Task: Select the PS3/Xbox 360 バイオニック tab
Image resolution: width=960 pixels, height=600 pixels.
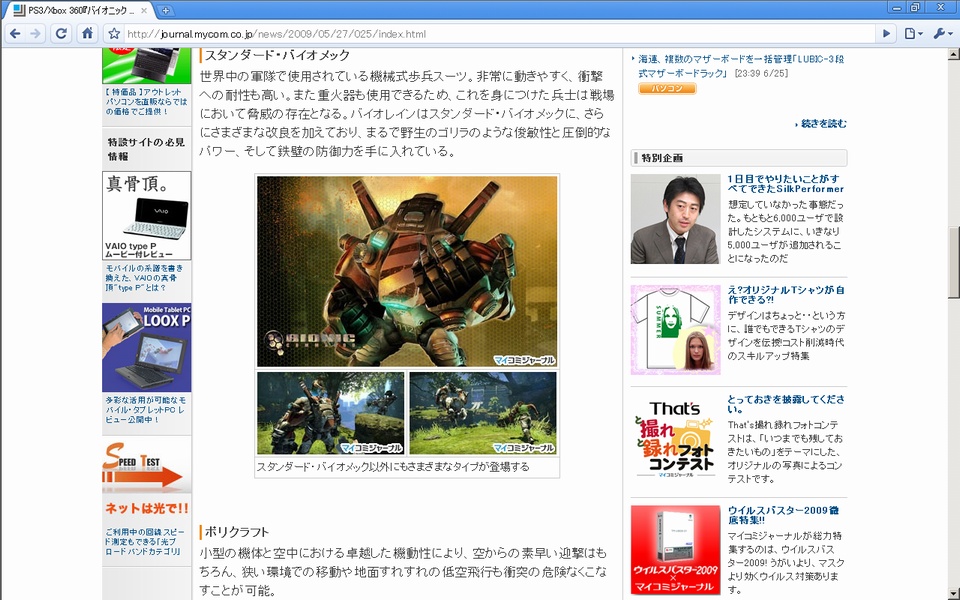Action: 80,10
